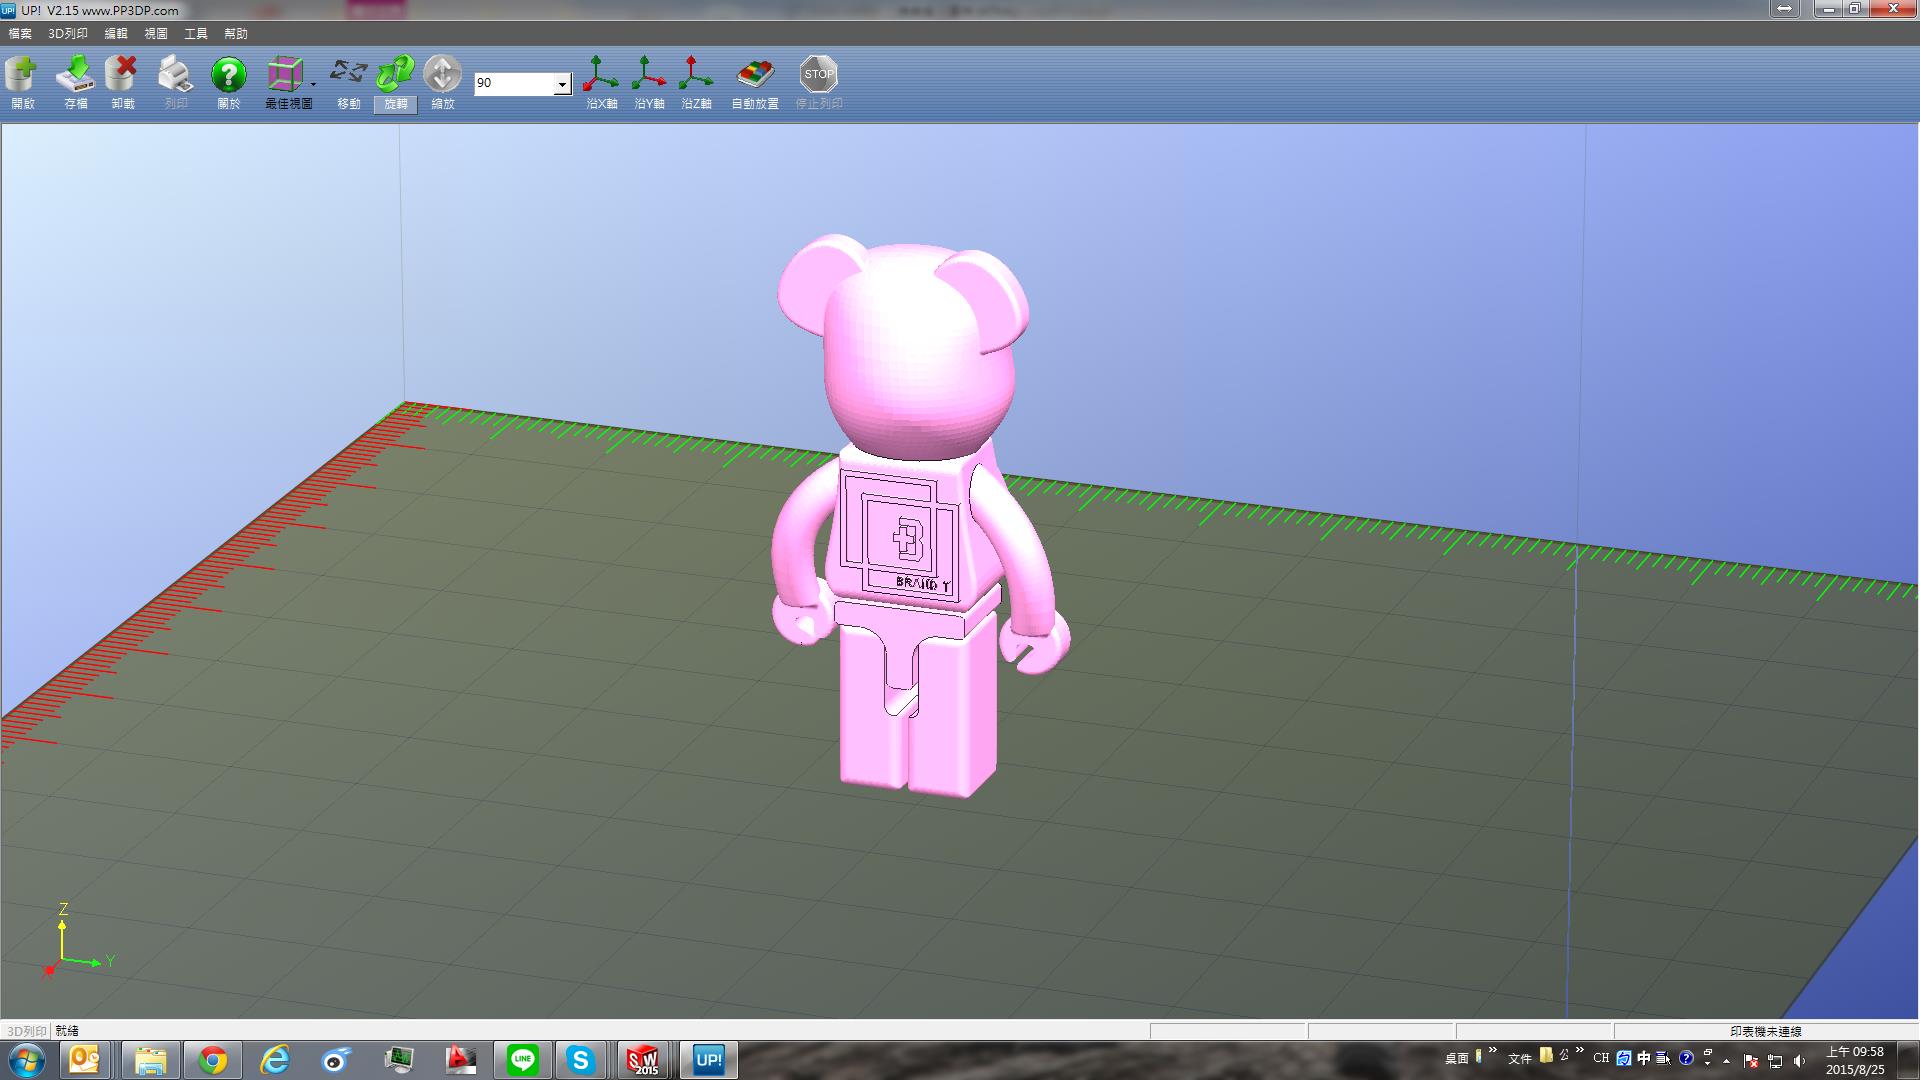Open File Explorer from the taskbar

(150, 1060)
